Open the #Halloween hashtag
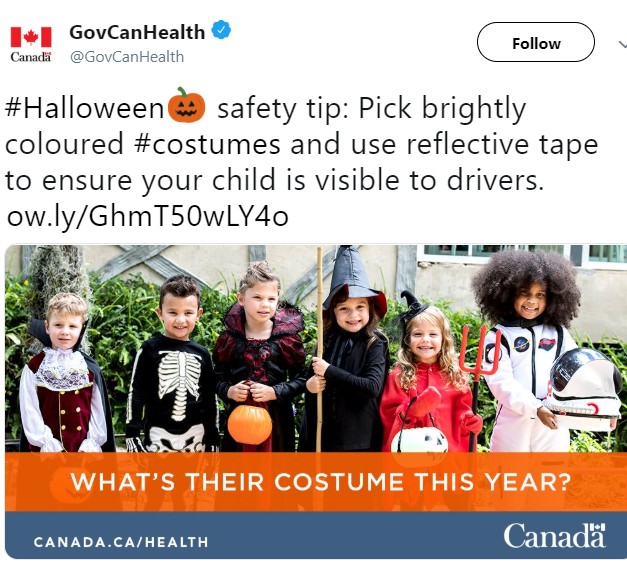 (84, 108)
